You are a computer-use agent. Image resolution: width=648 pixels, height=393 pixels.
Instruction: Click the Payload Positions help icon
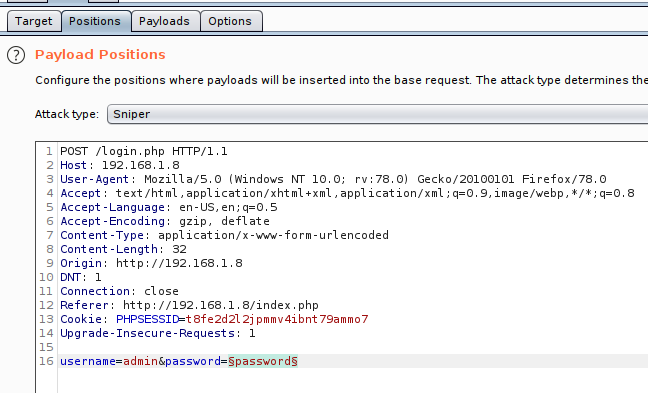[x=16, y=55]
